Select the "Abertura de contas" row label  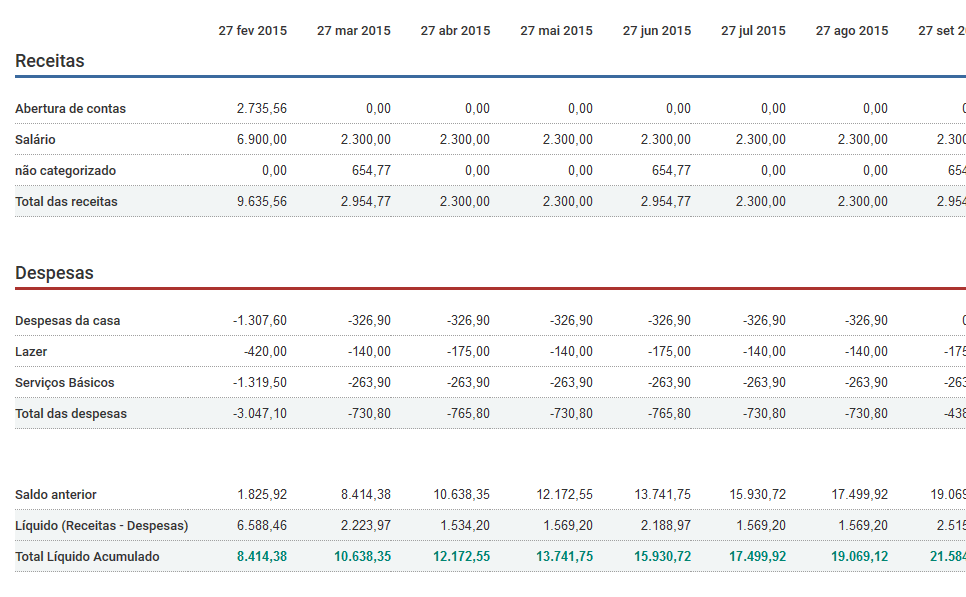[70, 108]
